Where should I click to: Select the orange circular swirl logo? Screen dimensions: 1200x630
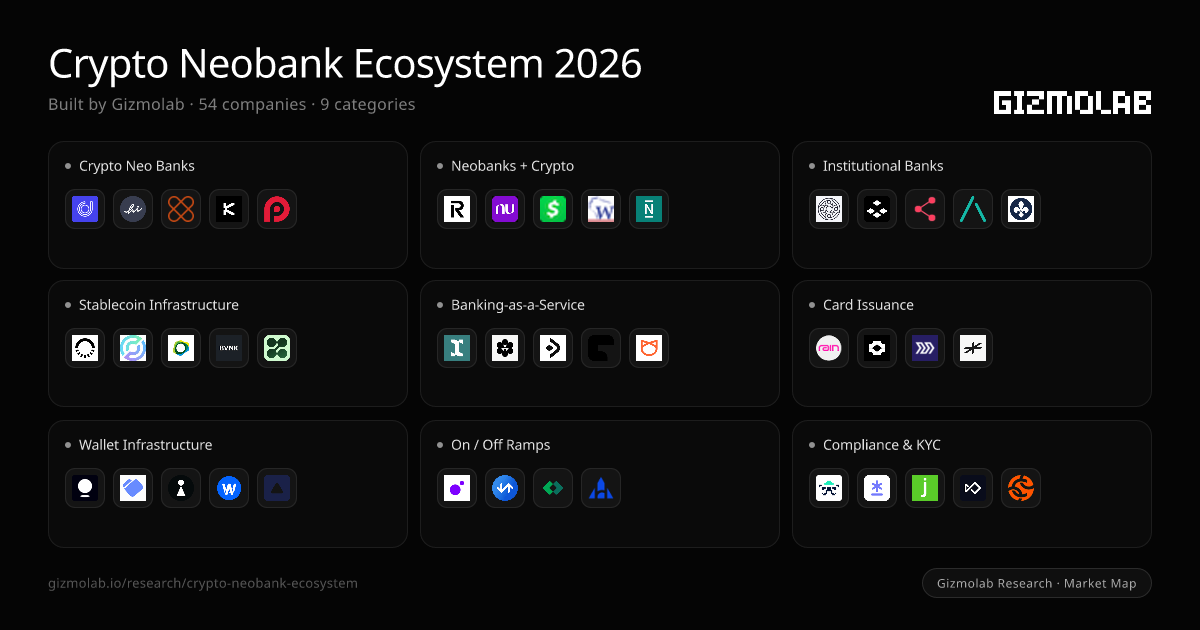click(x=1021, y=488)
